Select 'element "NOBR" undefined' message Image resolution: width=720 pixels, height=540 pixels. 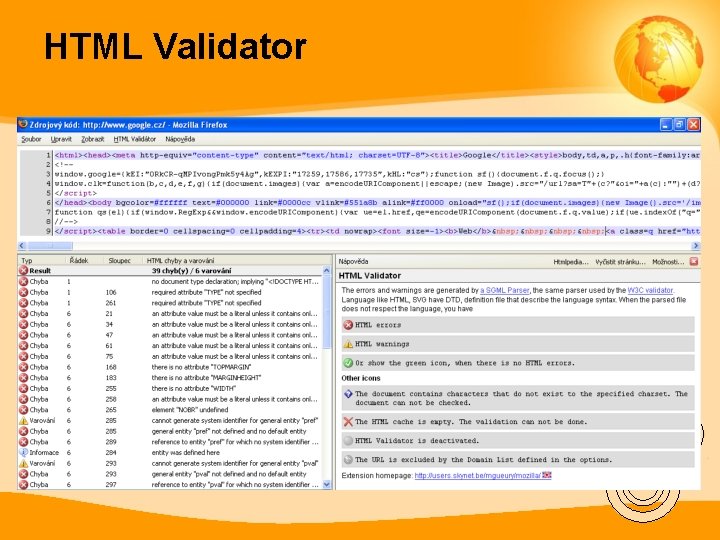coord(190,410)
